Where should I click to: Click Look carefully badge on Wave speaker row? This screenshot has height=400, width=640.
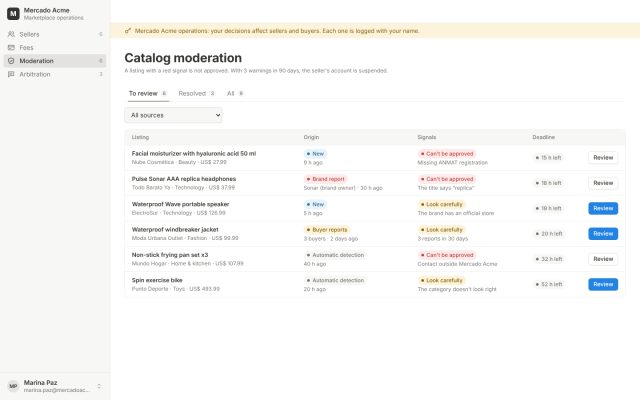[441, 204]
